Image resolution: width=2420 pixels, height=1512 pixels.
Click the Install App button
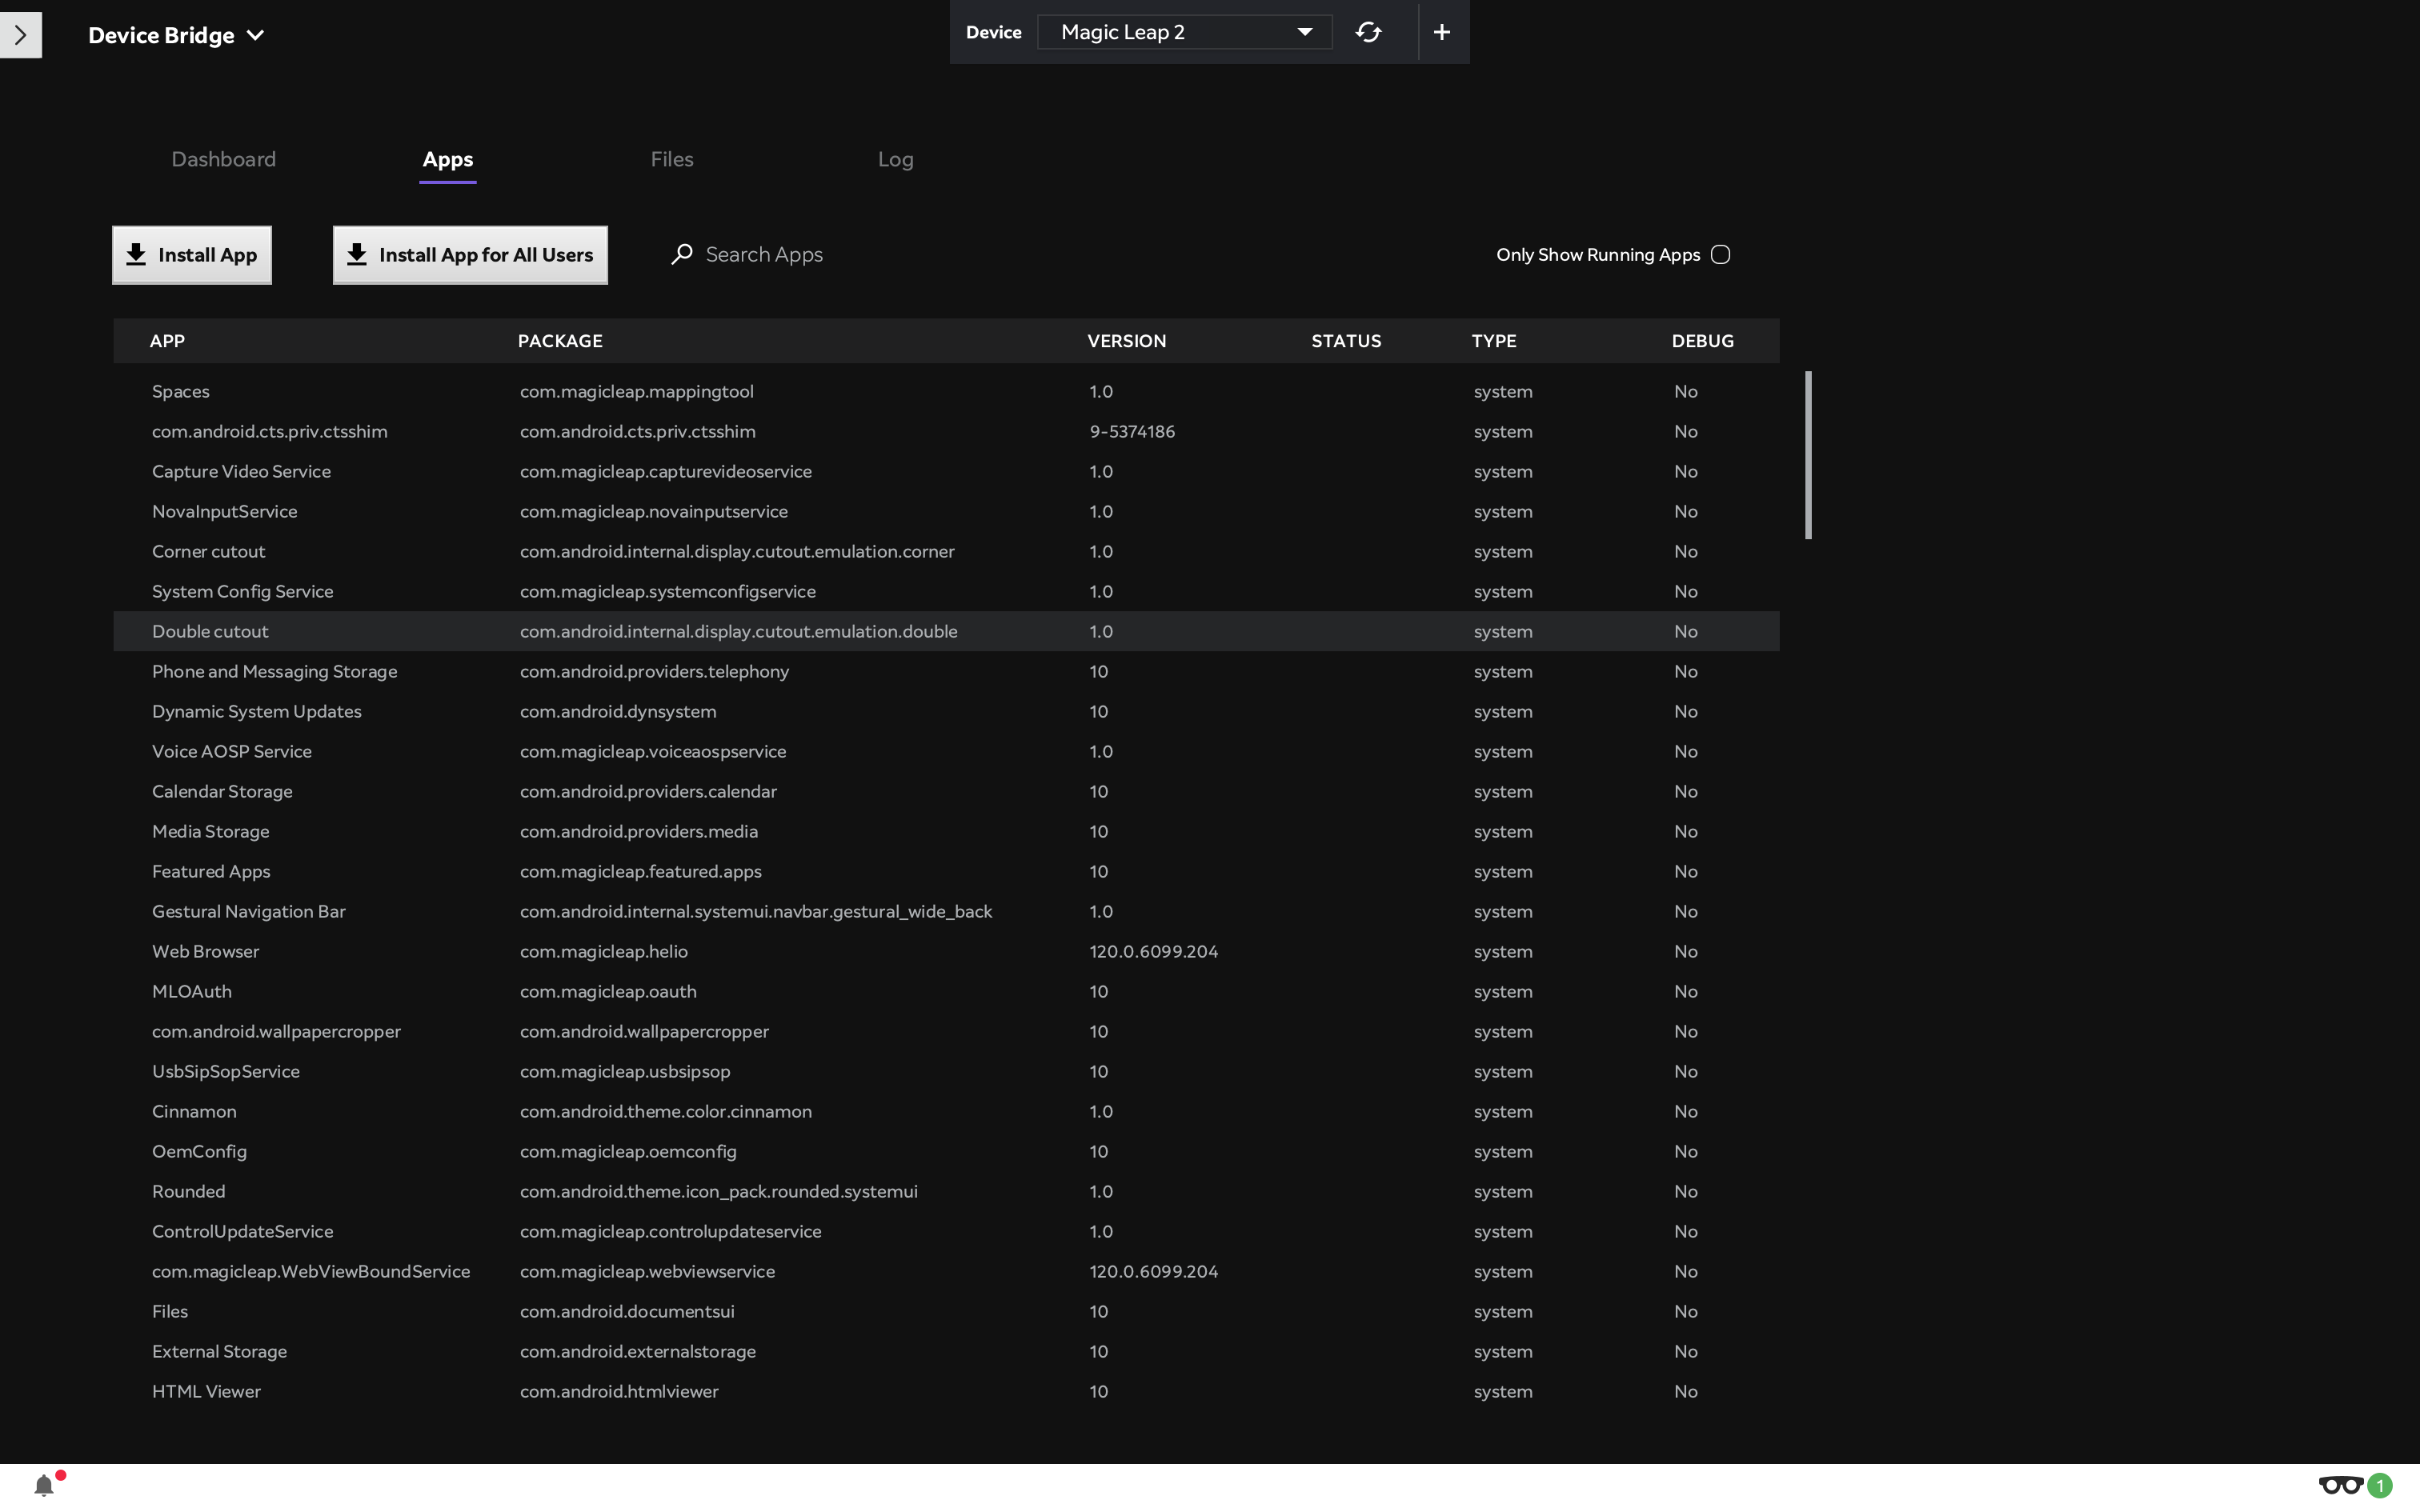(x=192, y=255)
